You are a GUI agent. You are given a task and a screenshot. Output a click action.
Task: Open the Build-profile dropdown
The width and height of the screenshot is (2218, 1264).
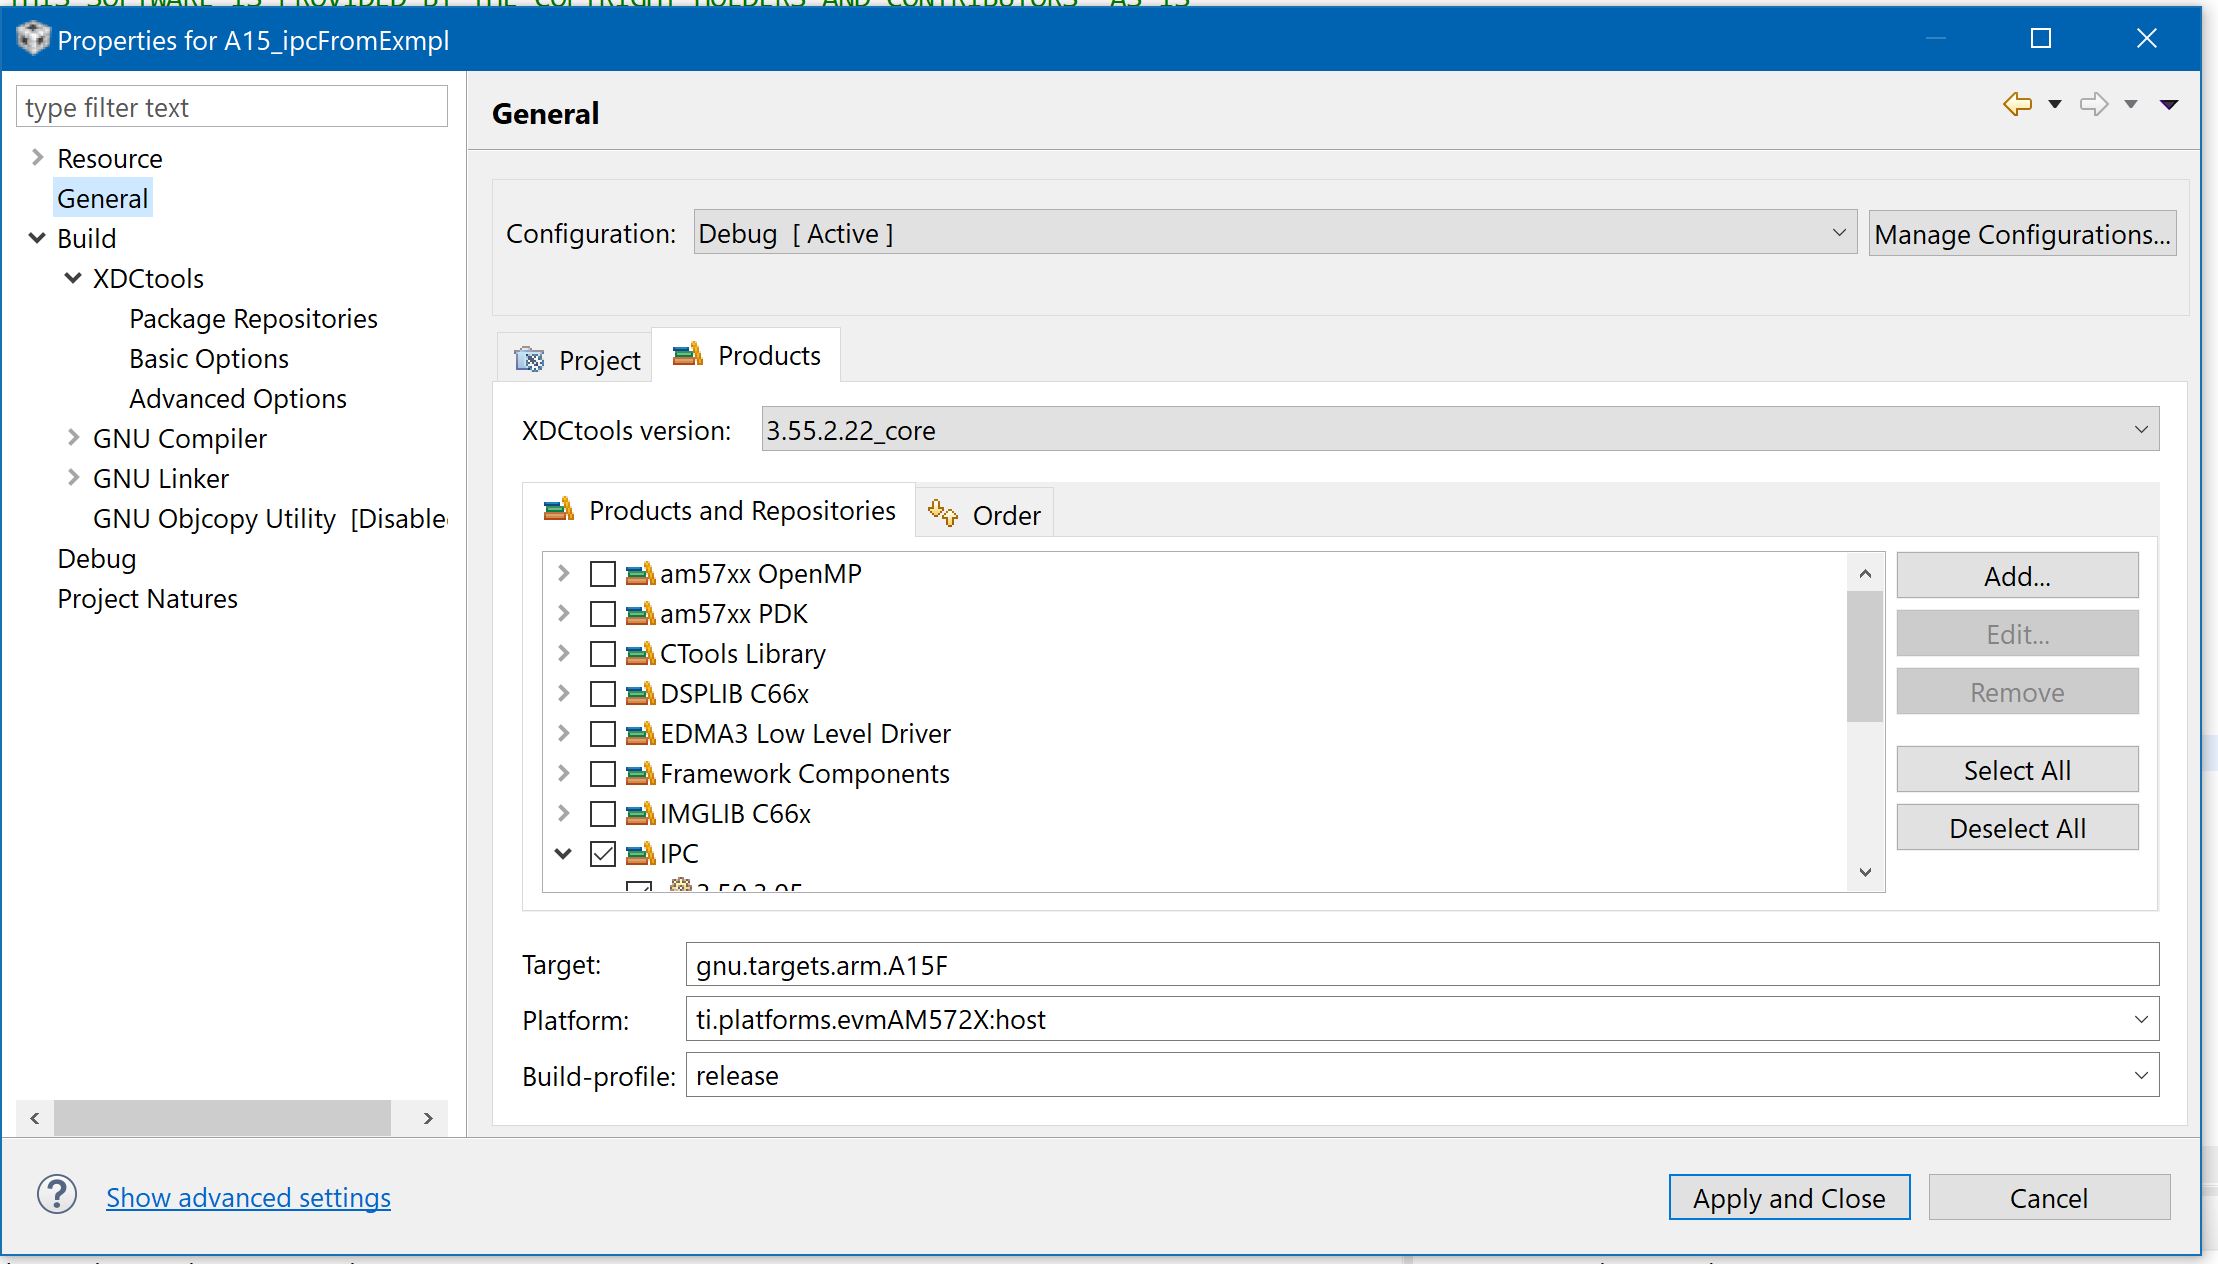click(2140, 1075)
